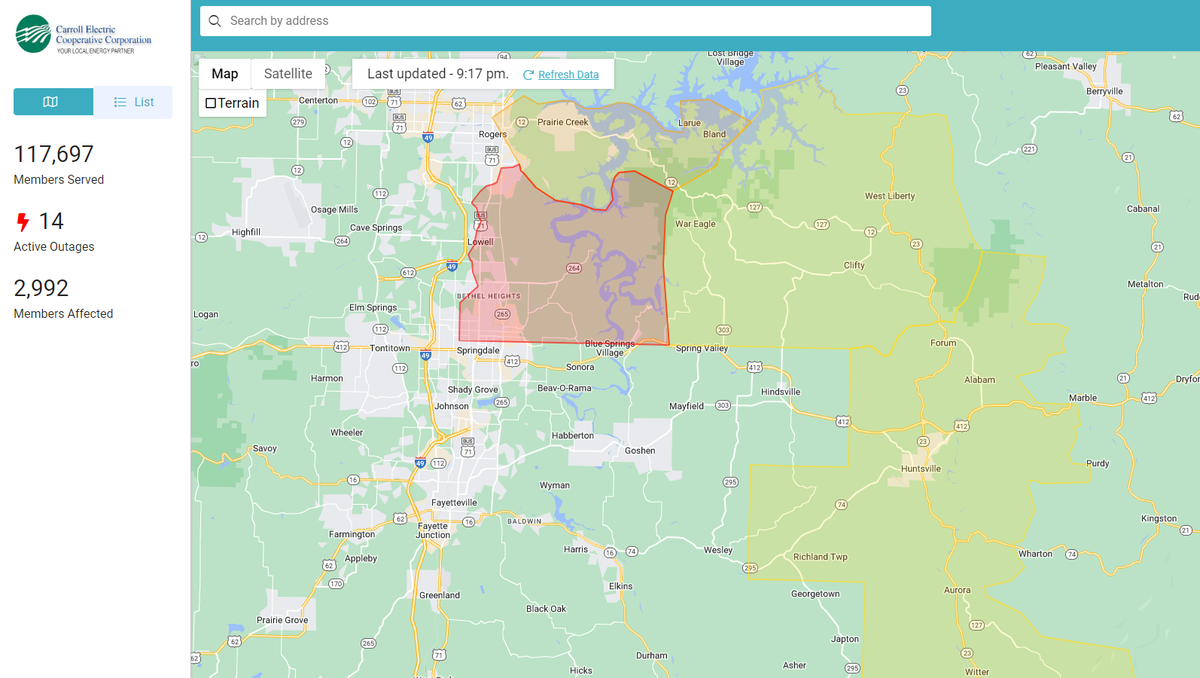1200x678 pixels.
Task: Focus the Search by address field
Action: 565,21
